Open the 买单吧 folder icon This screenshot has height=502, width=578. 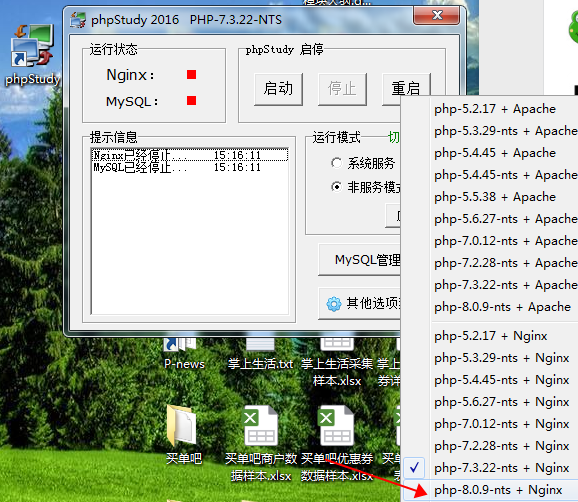[182, 426]
